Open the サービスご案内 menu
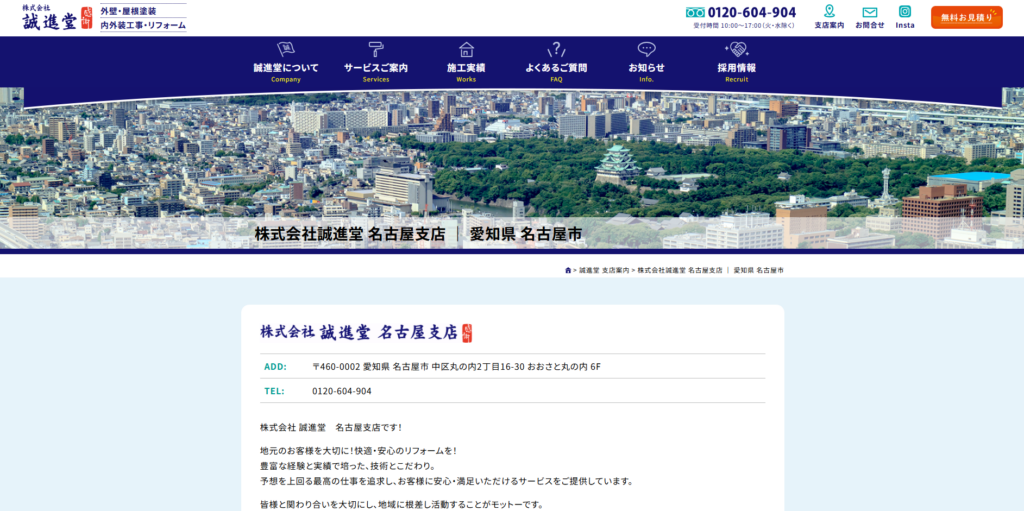This screenshot has height=511, width=1024. tap(376, 67)
